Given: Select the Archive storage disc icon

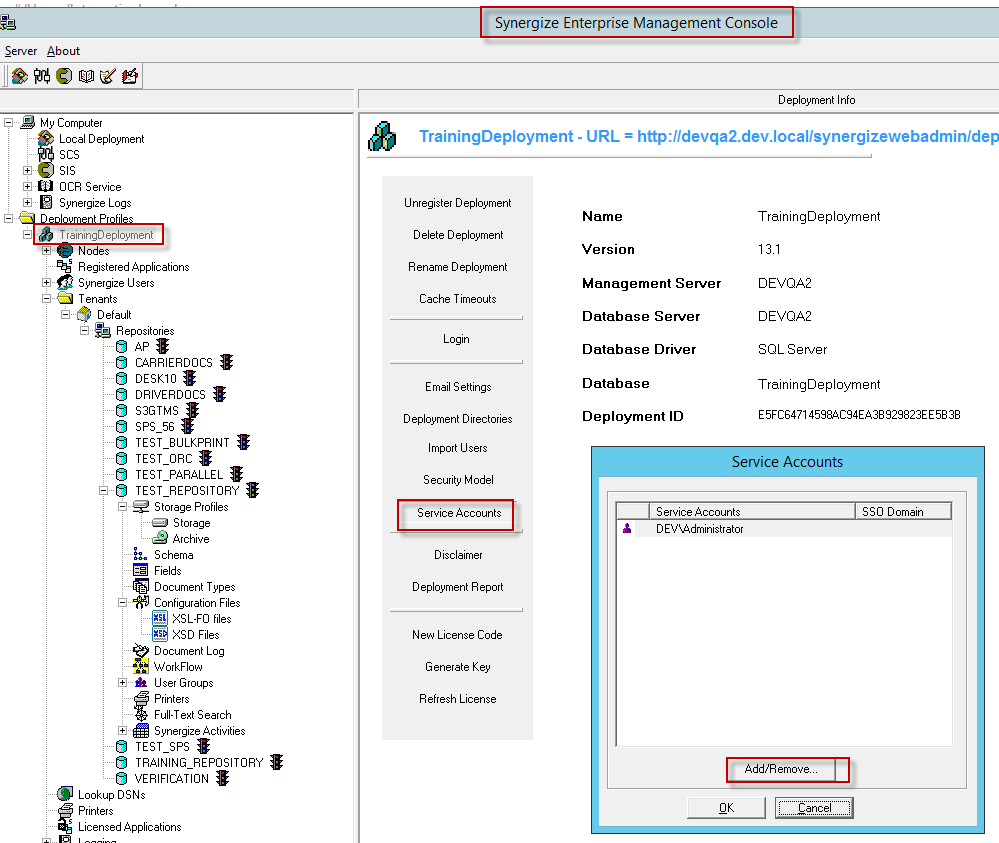Looking at the screenshot, I should tap(160, 539).
